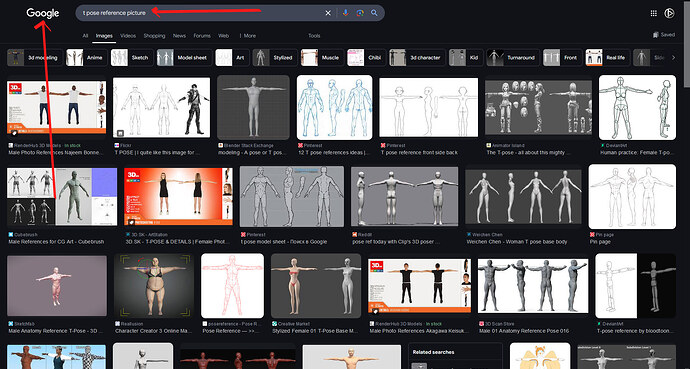Open the Google account profile avatar
690x369 pixels.
[669, 13]
